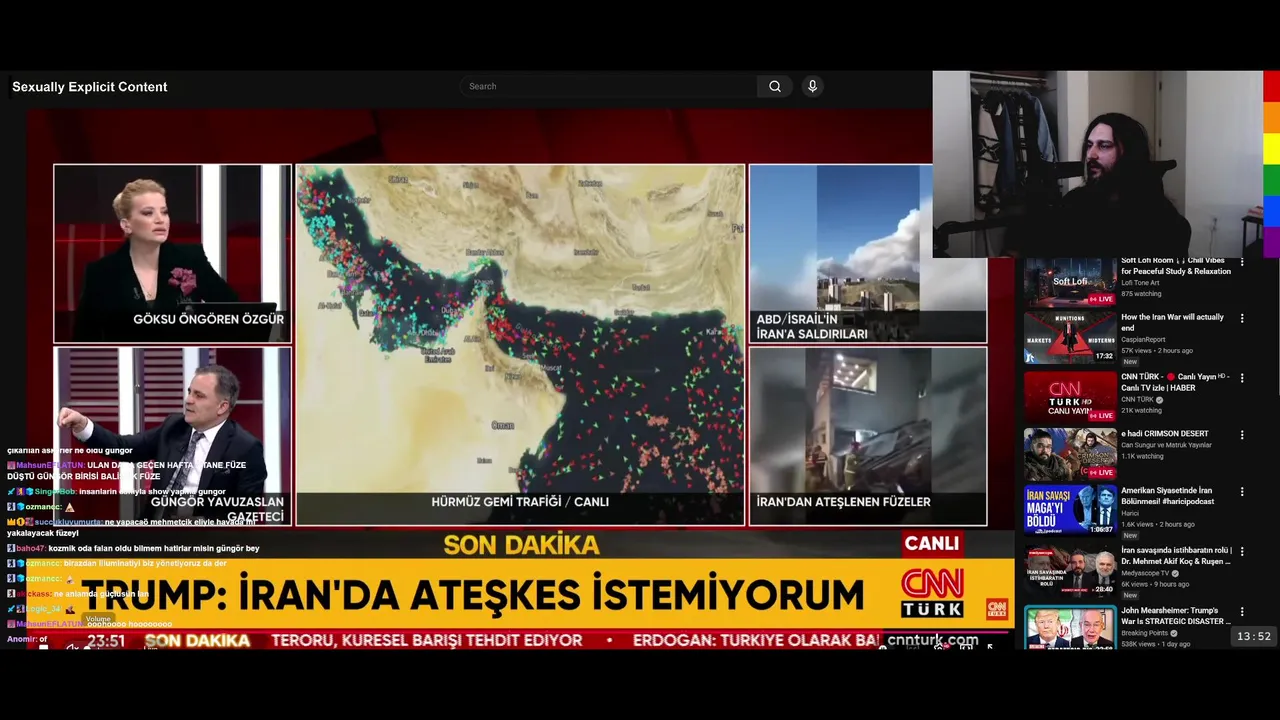Visit the Can Sungur ve Matruk Yayınlar channel
This screenshot has height=720, width=1280.
click(1166, 445)
